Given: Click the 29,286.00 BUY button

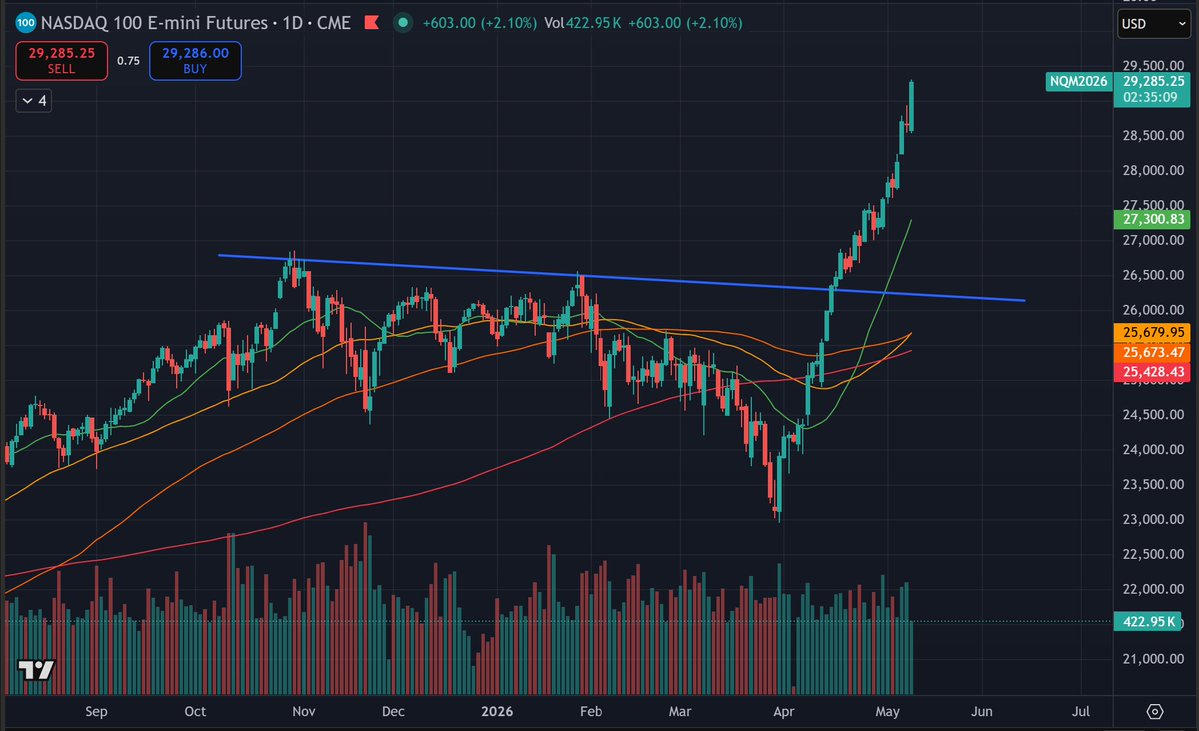Looking at the screenshot, I should click(x=195, y=60).
